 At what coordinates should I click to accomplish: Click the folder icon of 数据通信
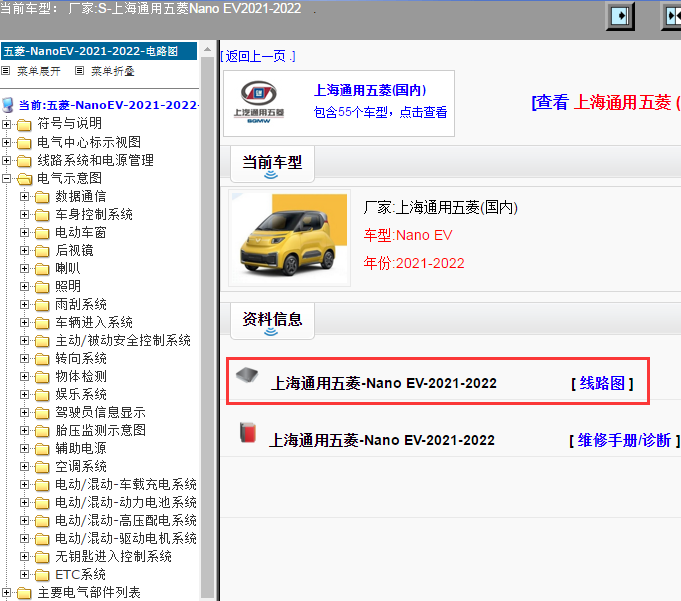(42, 197)
